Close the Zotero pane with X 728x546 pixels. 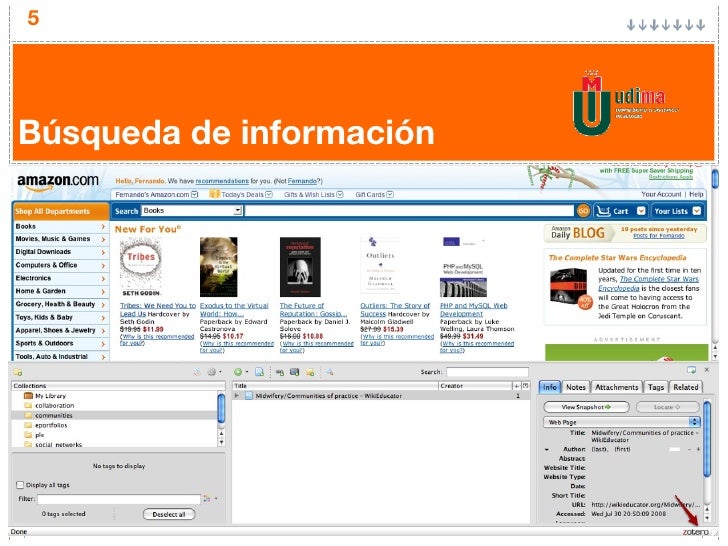pos(707,370)
